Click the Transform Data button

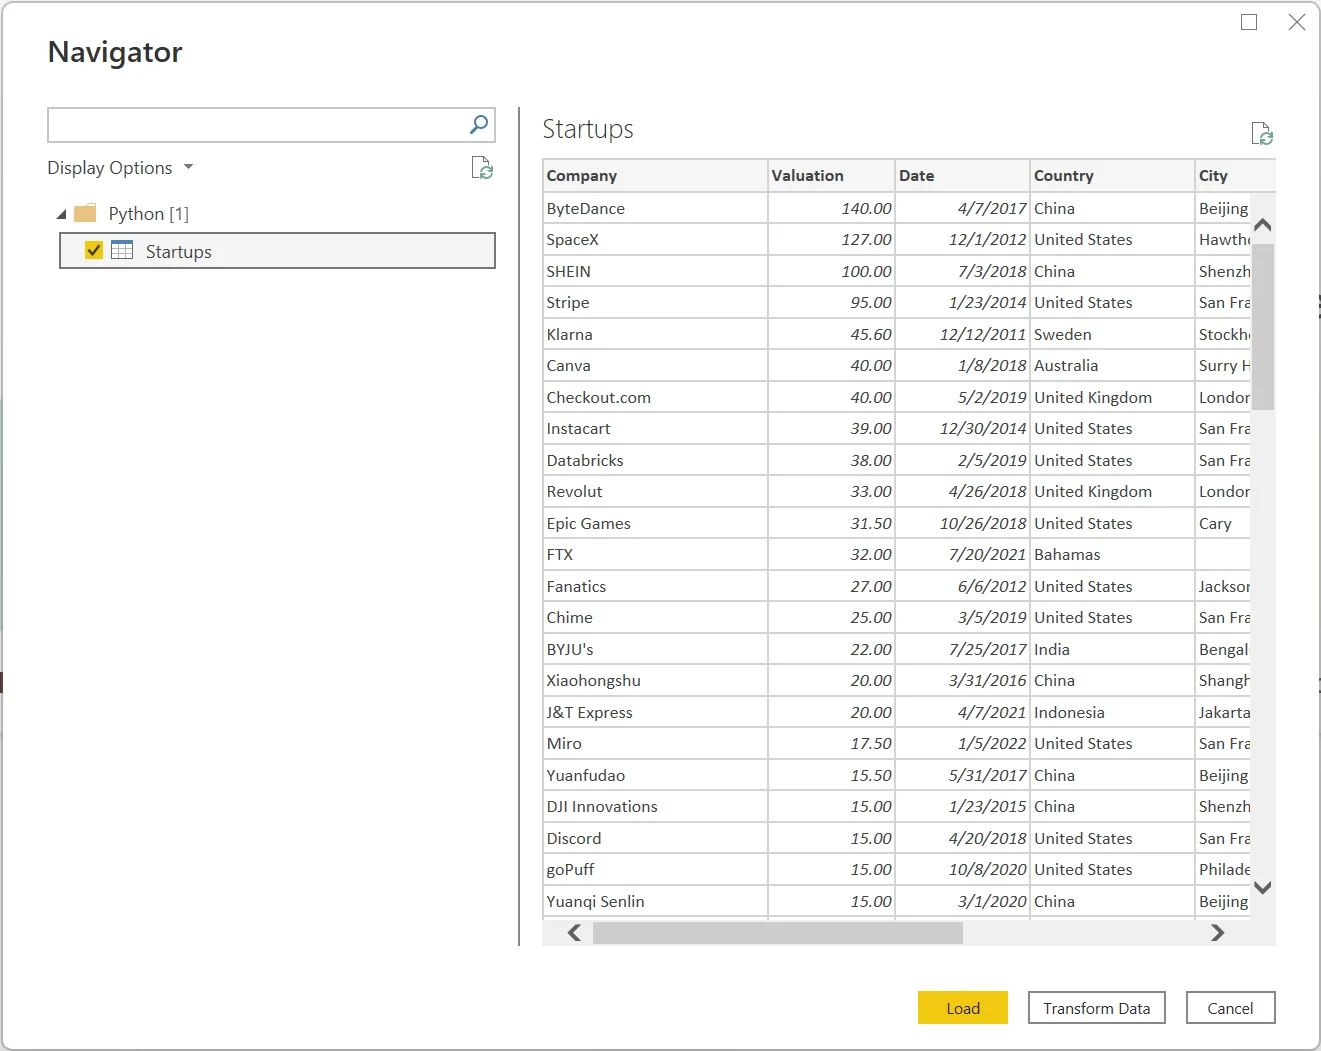[x=1096, y=1008]
